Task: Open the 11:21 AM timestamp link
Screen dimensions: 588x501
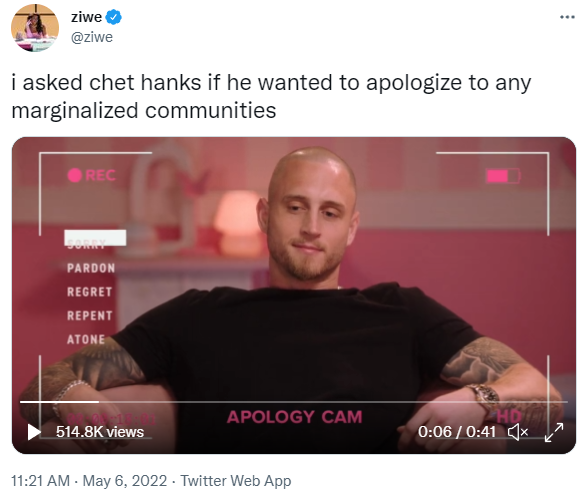Action: pyautogui.click(x=40, y=481)
